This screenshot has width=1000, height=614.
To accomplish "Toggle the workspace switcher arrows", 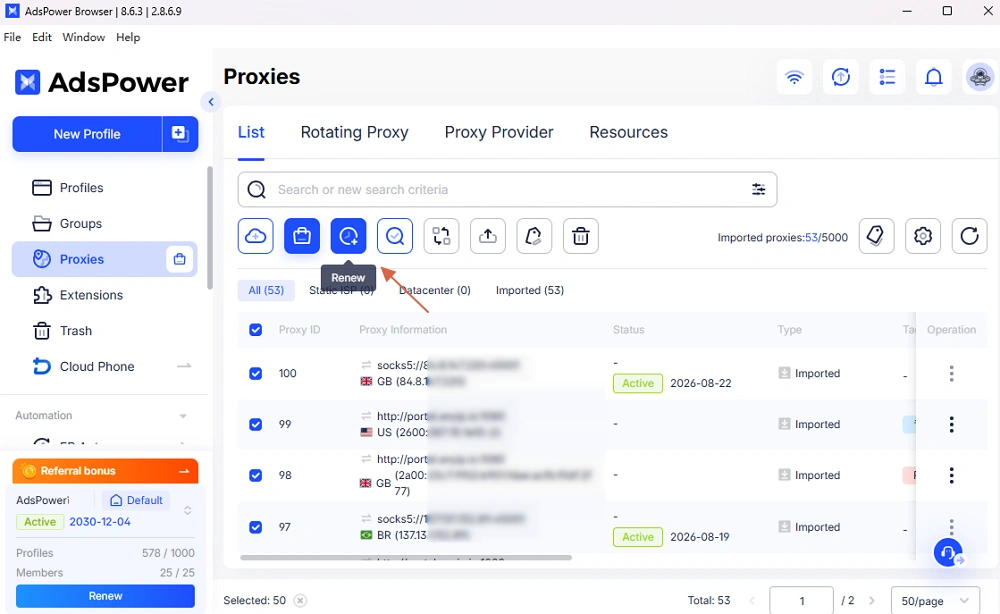I will [x=188, y=510].
